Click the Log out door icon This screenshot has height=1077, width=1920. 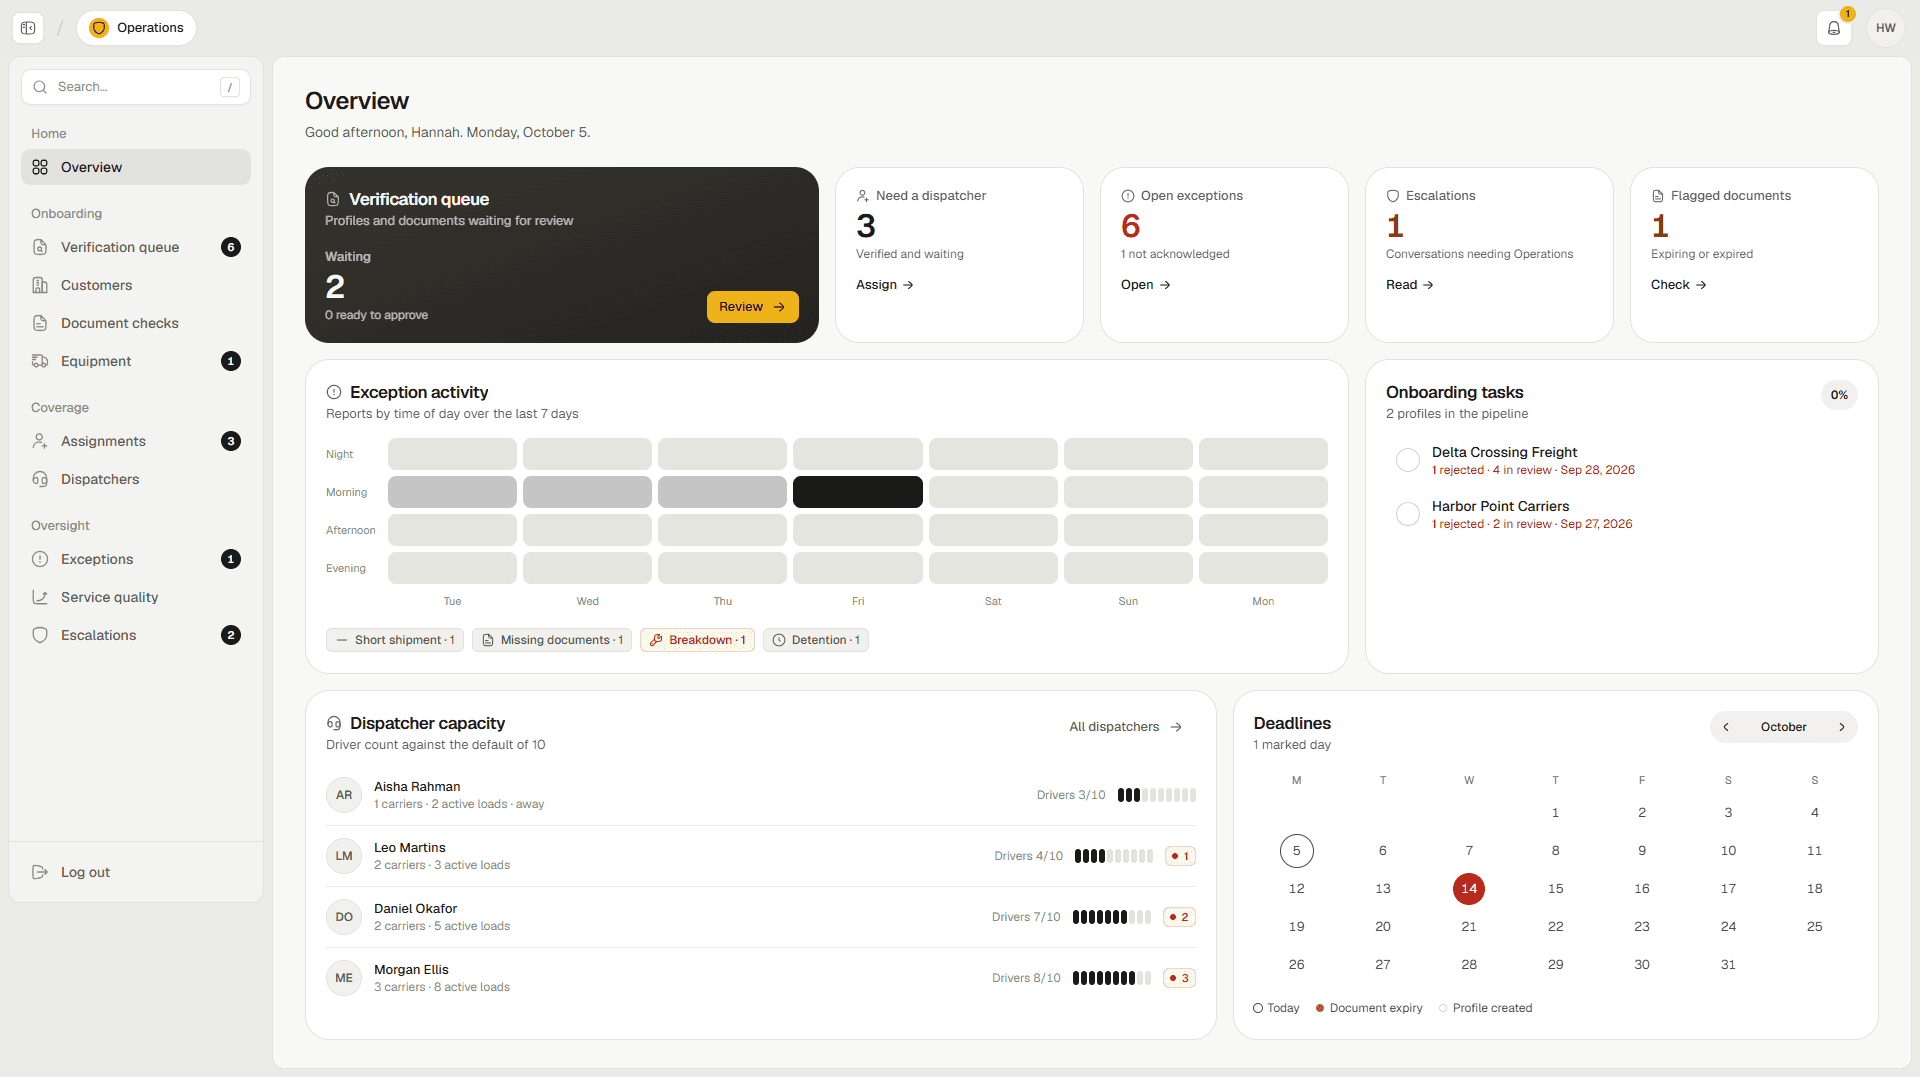click(40, 872)
